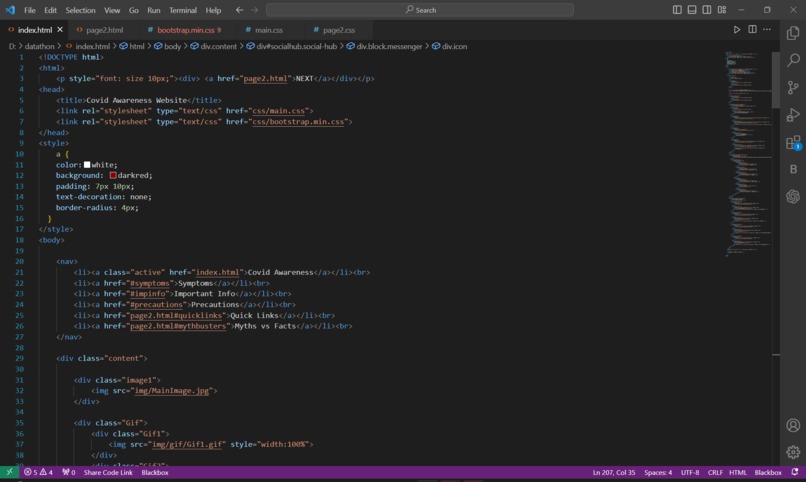Open the Explorer view in activity bar
806x482 pixels.
(x=793, y=33)
